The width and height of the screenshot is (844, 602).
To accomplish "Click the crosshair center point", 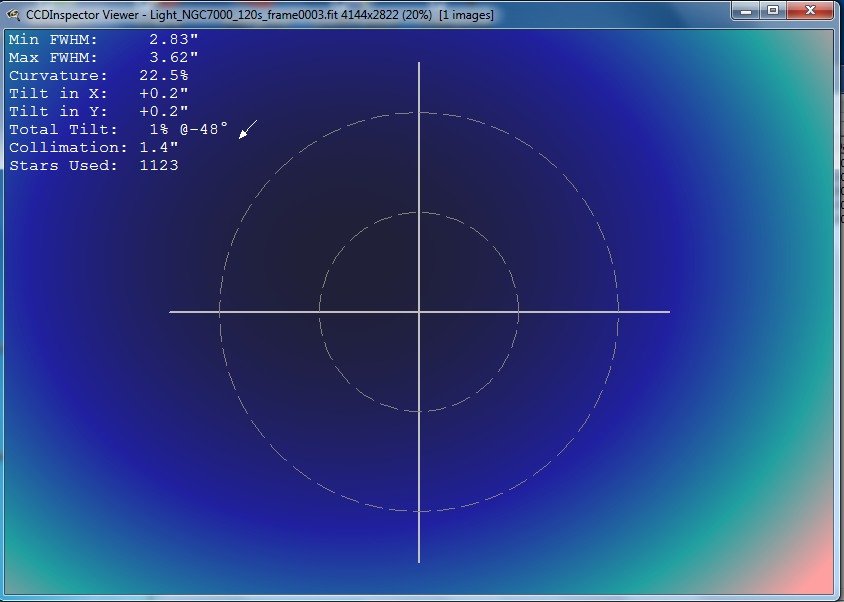I will click(418, 313).
